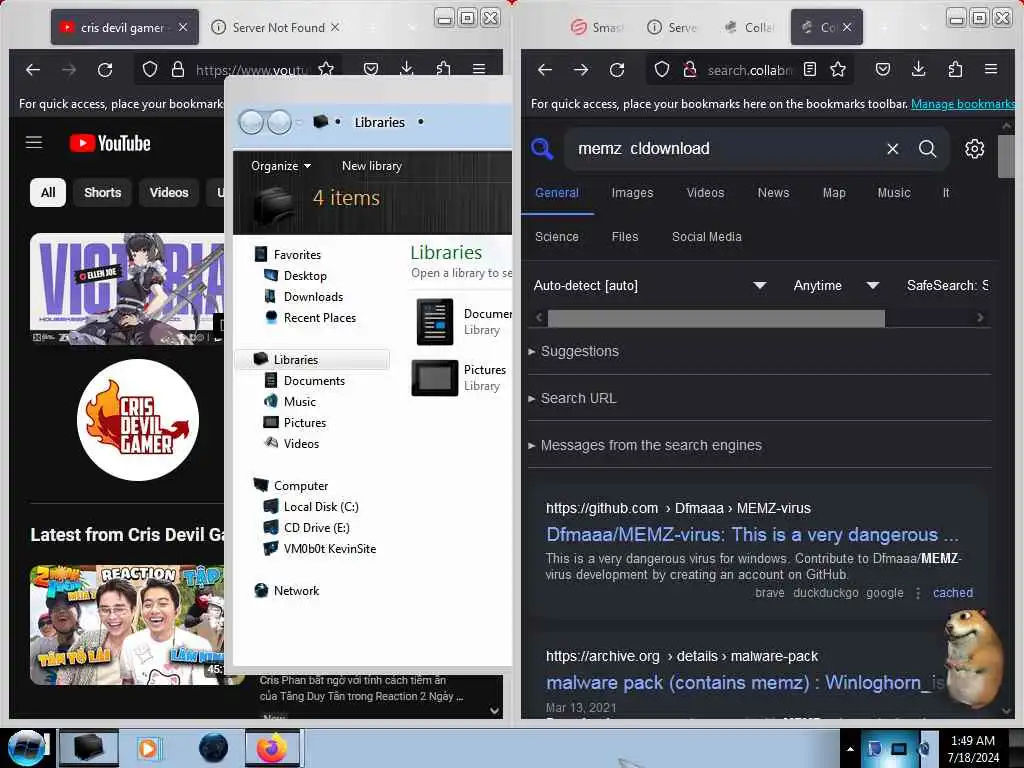The image size is (1024, 768).
Task: Open YouTube sidebar guide menu
Action: click(34, 142)
